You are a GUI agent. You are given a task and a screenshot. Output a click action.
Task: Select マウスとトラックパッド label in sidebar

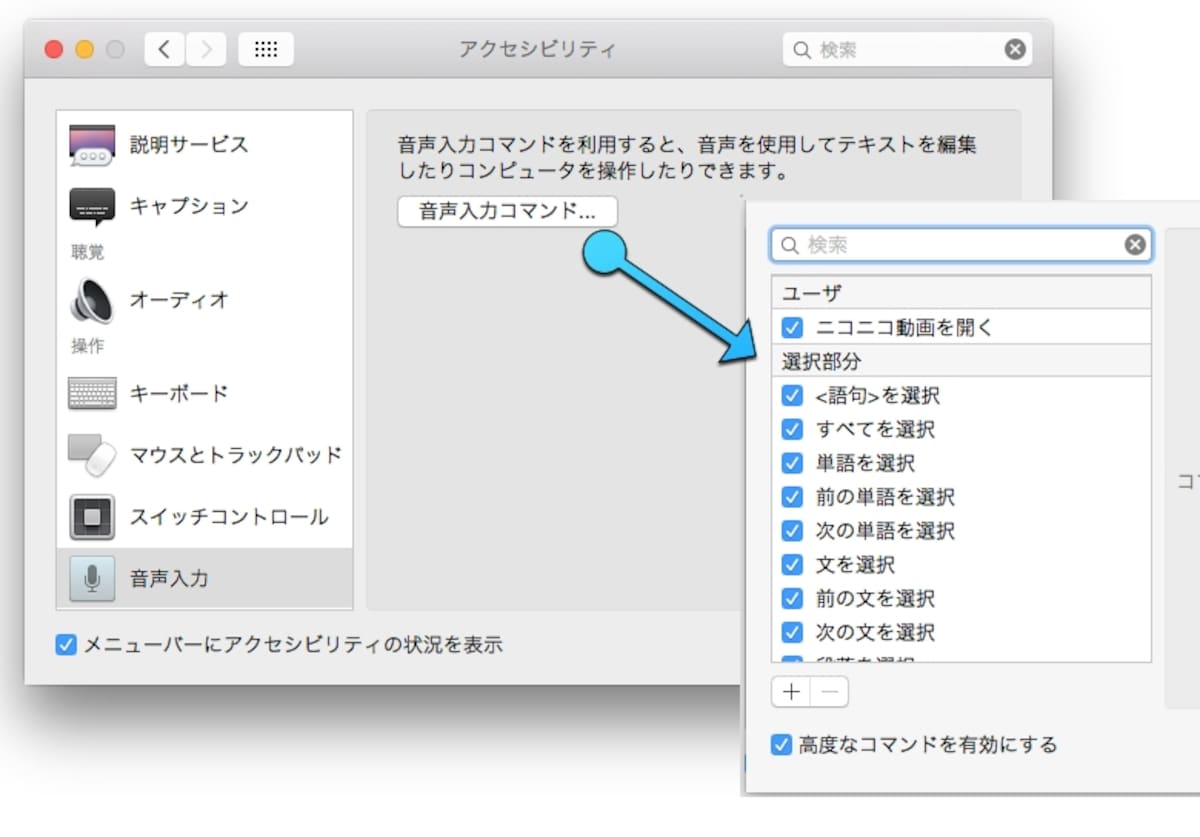(x=236, y=455)
